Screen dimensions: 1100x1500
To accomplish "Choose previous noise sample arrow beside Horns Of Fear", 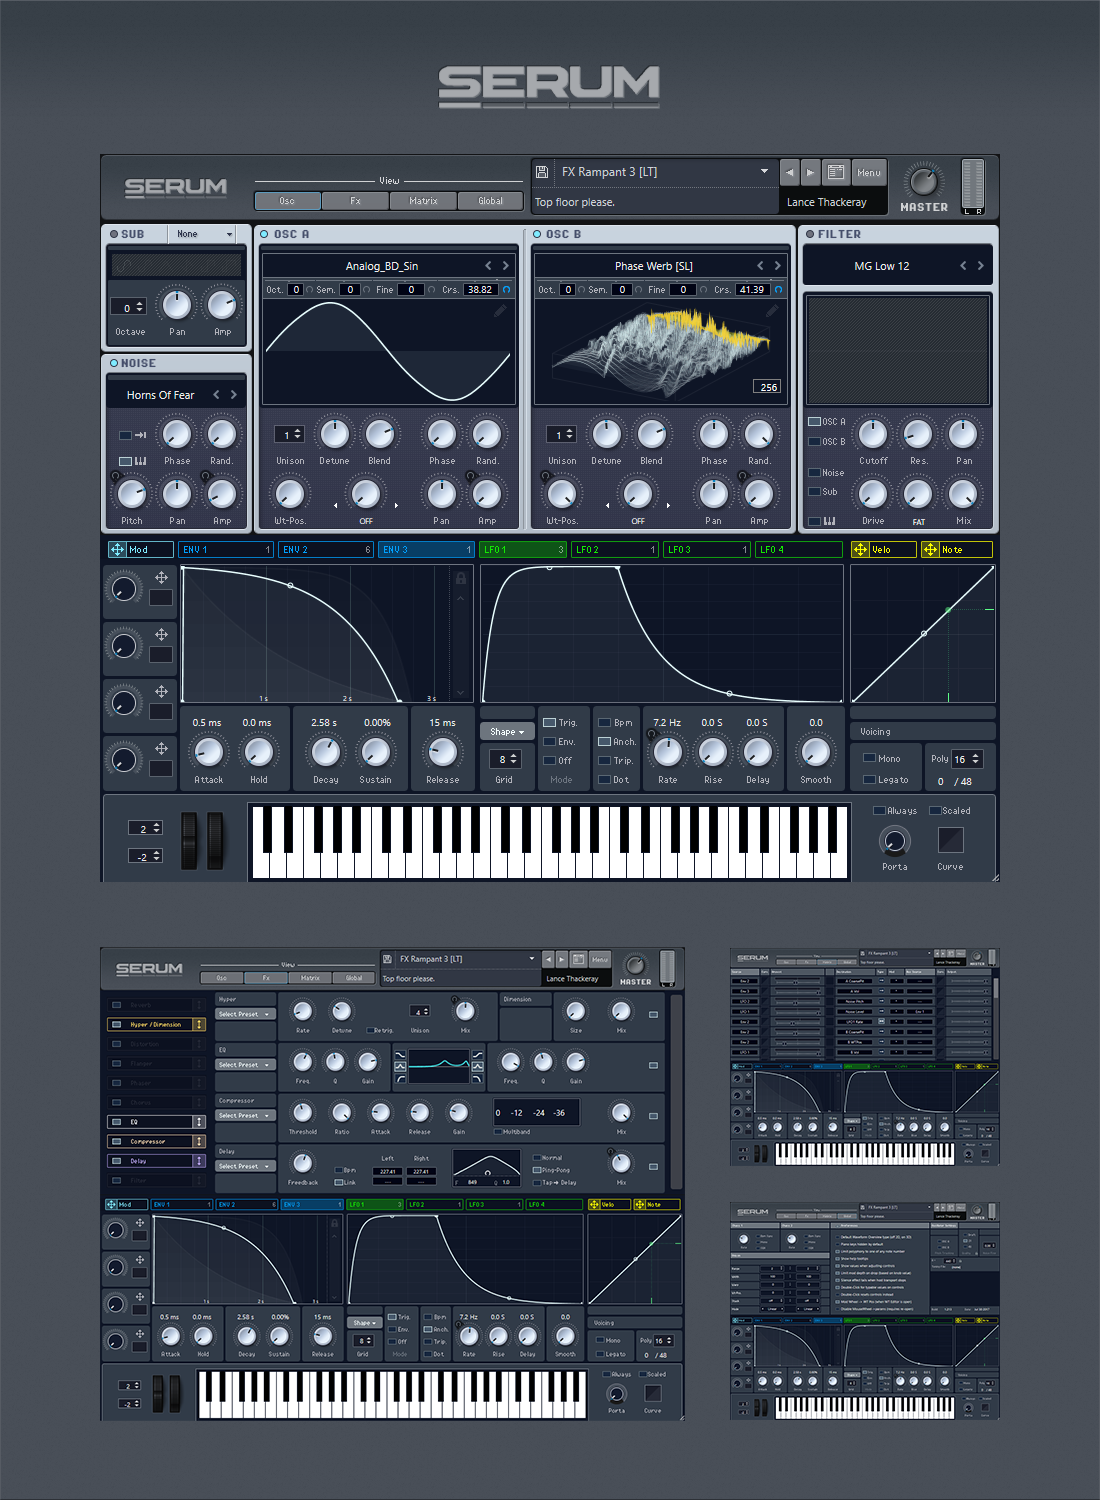I will [x=216, y=395].
